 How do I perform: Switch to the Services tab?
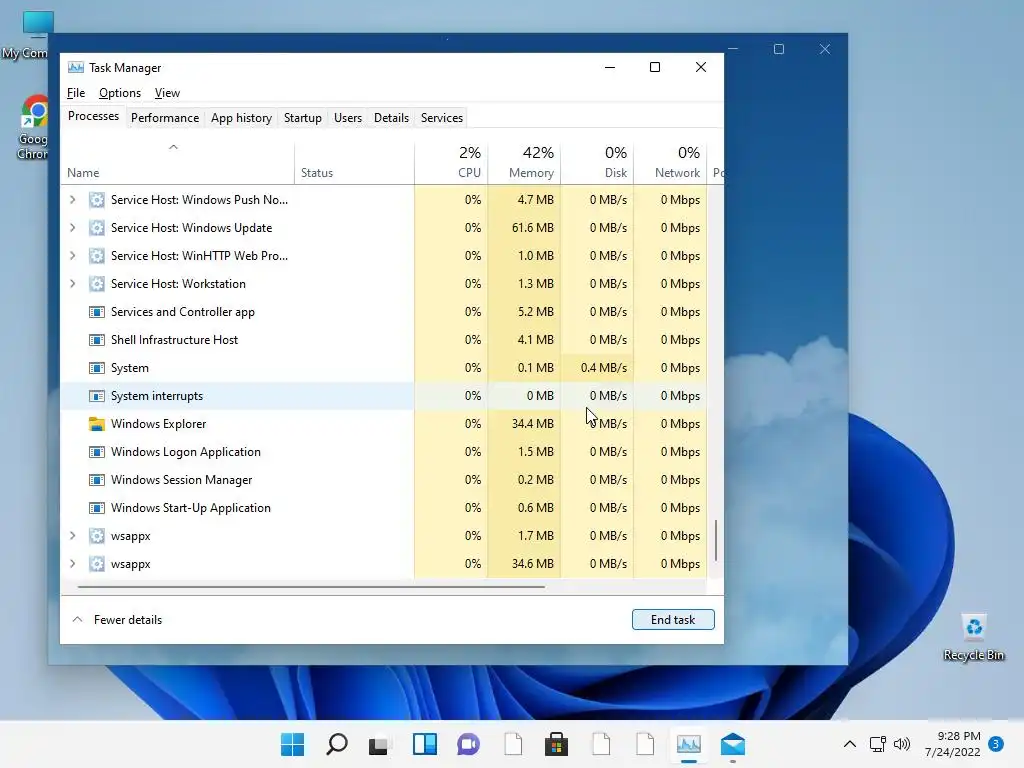click(x=441, y=118)
